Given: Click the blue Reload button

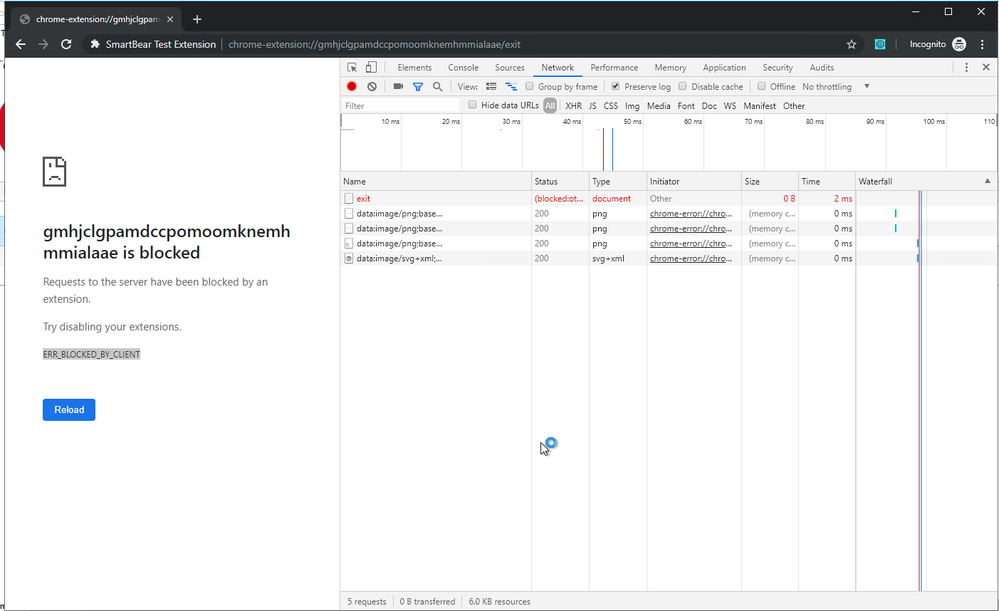Looking at the screenshot, I should coord(69,410).
